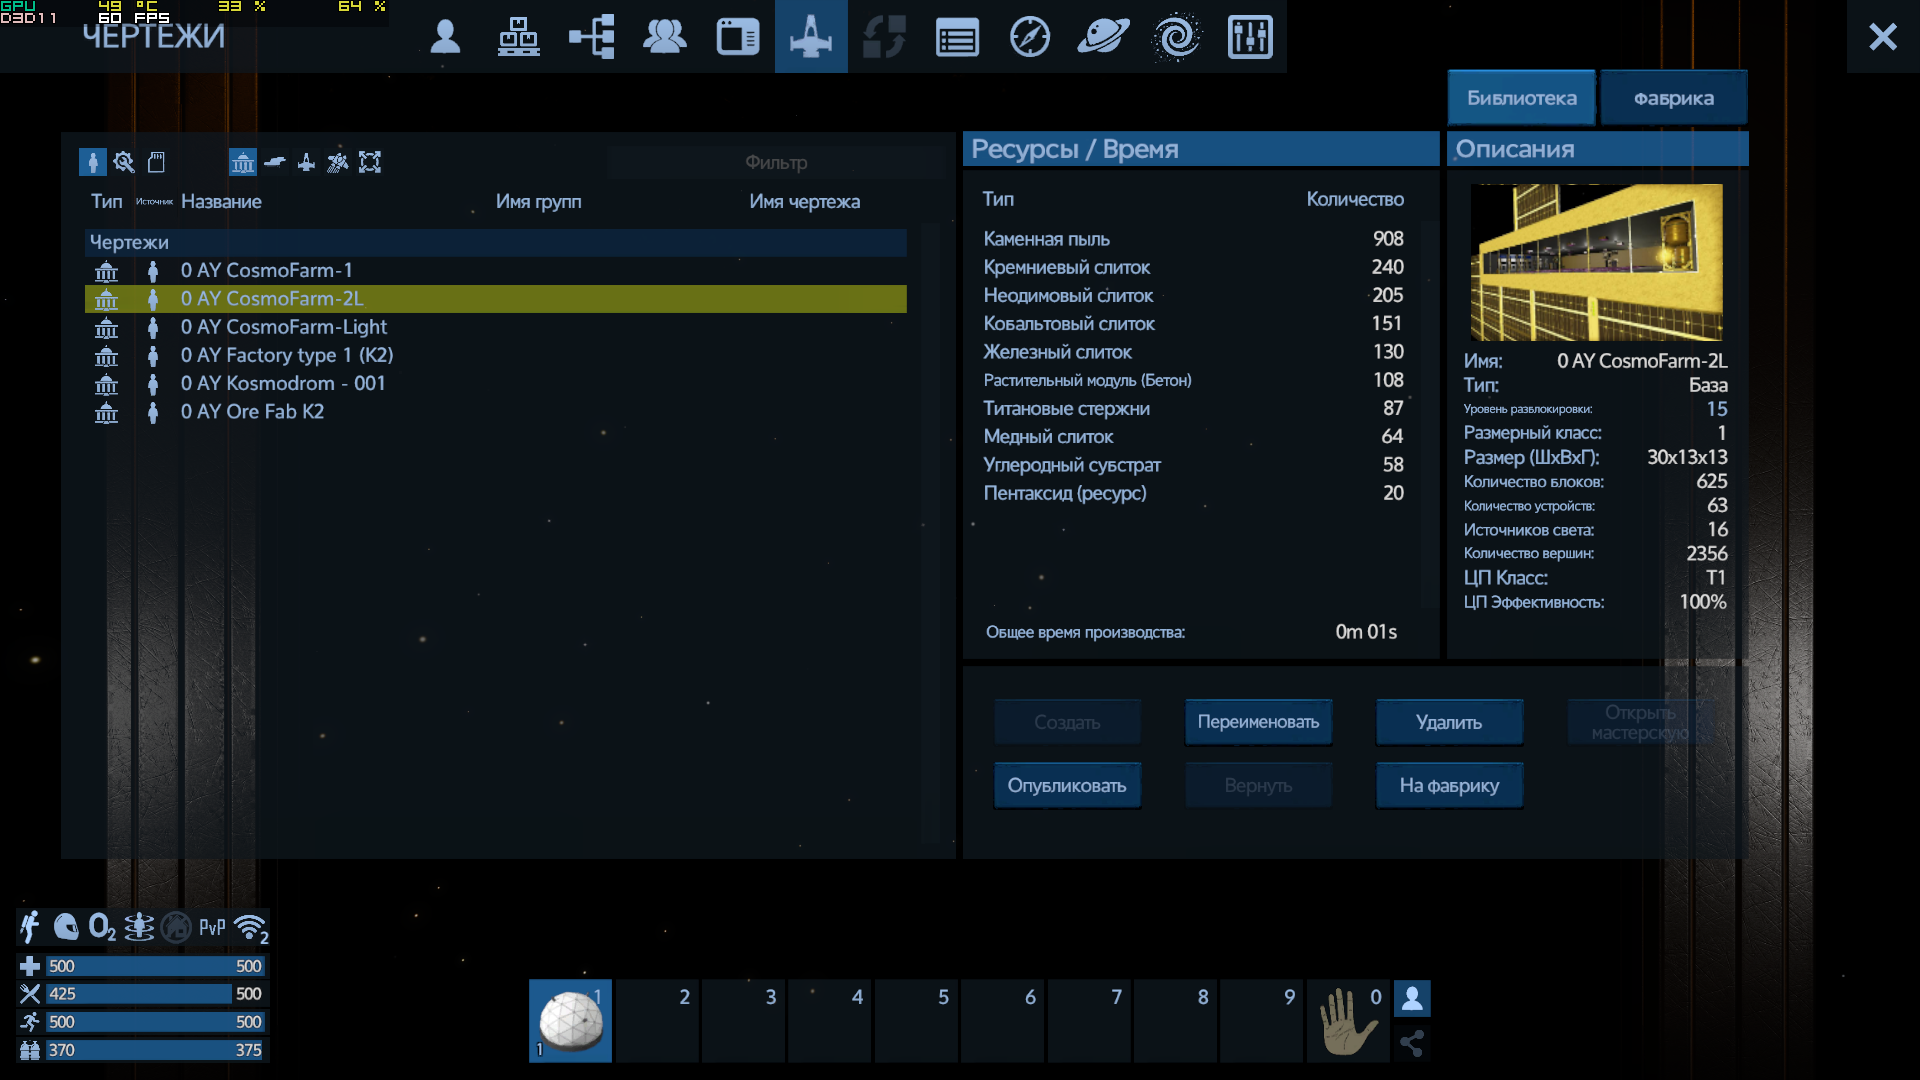Screen dimensions: 1920x1080
Task: Open the planet icon in top bar
Action: pos(1103,37)
